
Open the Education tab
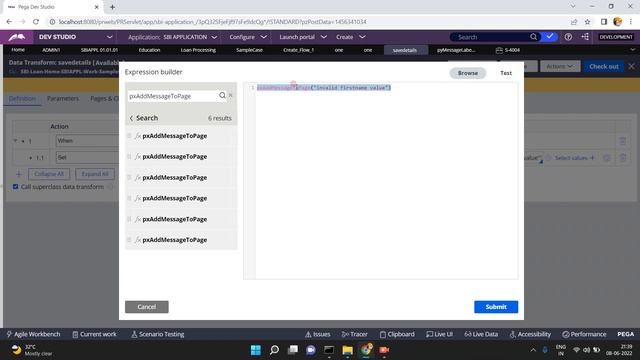149,50
